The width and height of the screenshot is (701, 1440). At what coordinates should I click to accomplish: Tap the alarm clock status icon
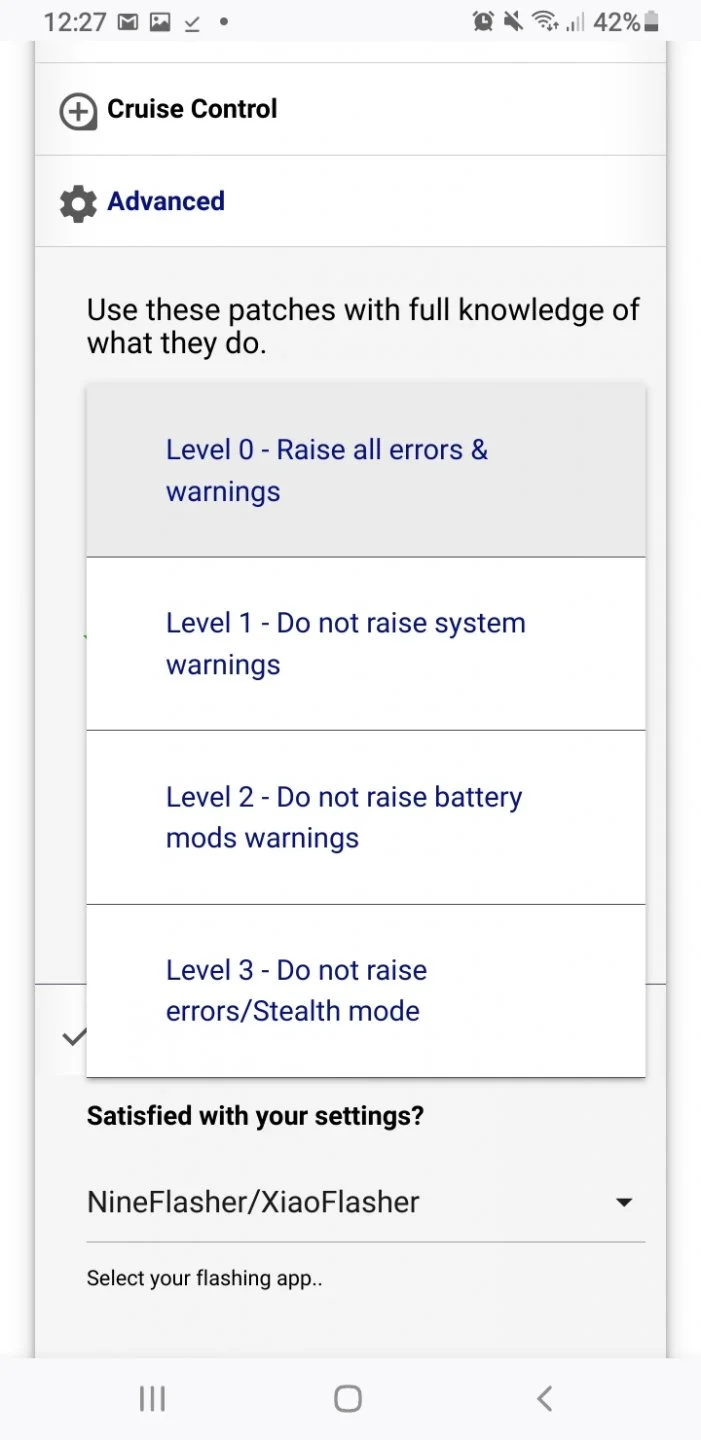coord(484,21)
